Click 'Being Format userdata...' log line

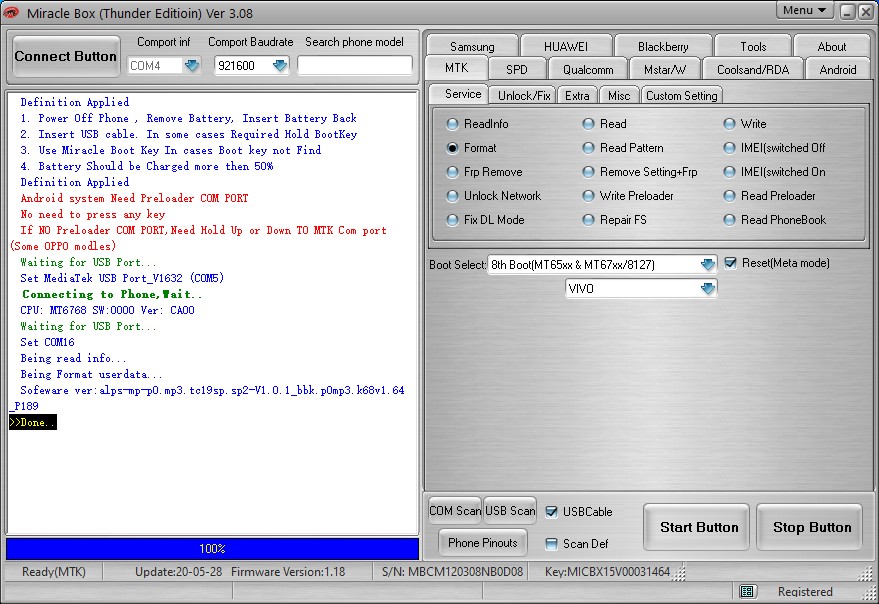[x=91, y=374]
